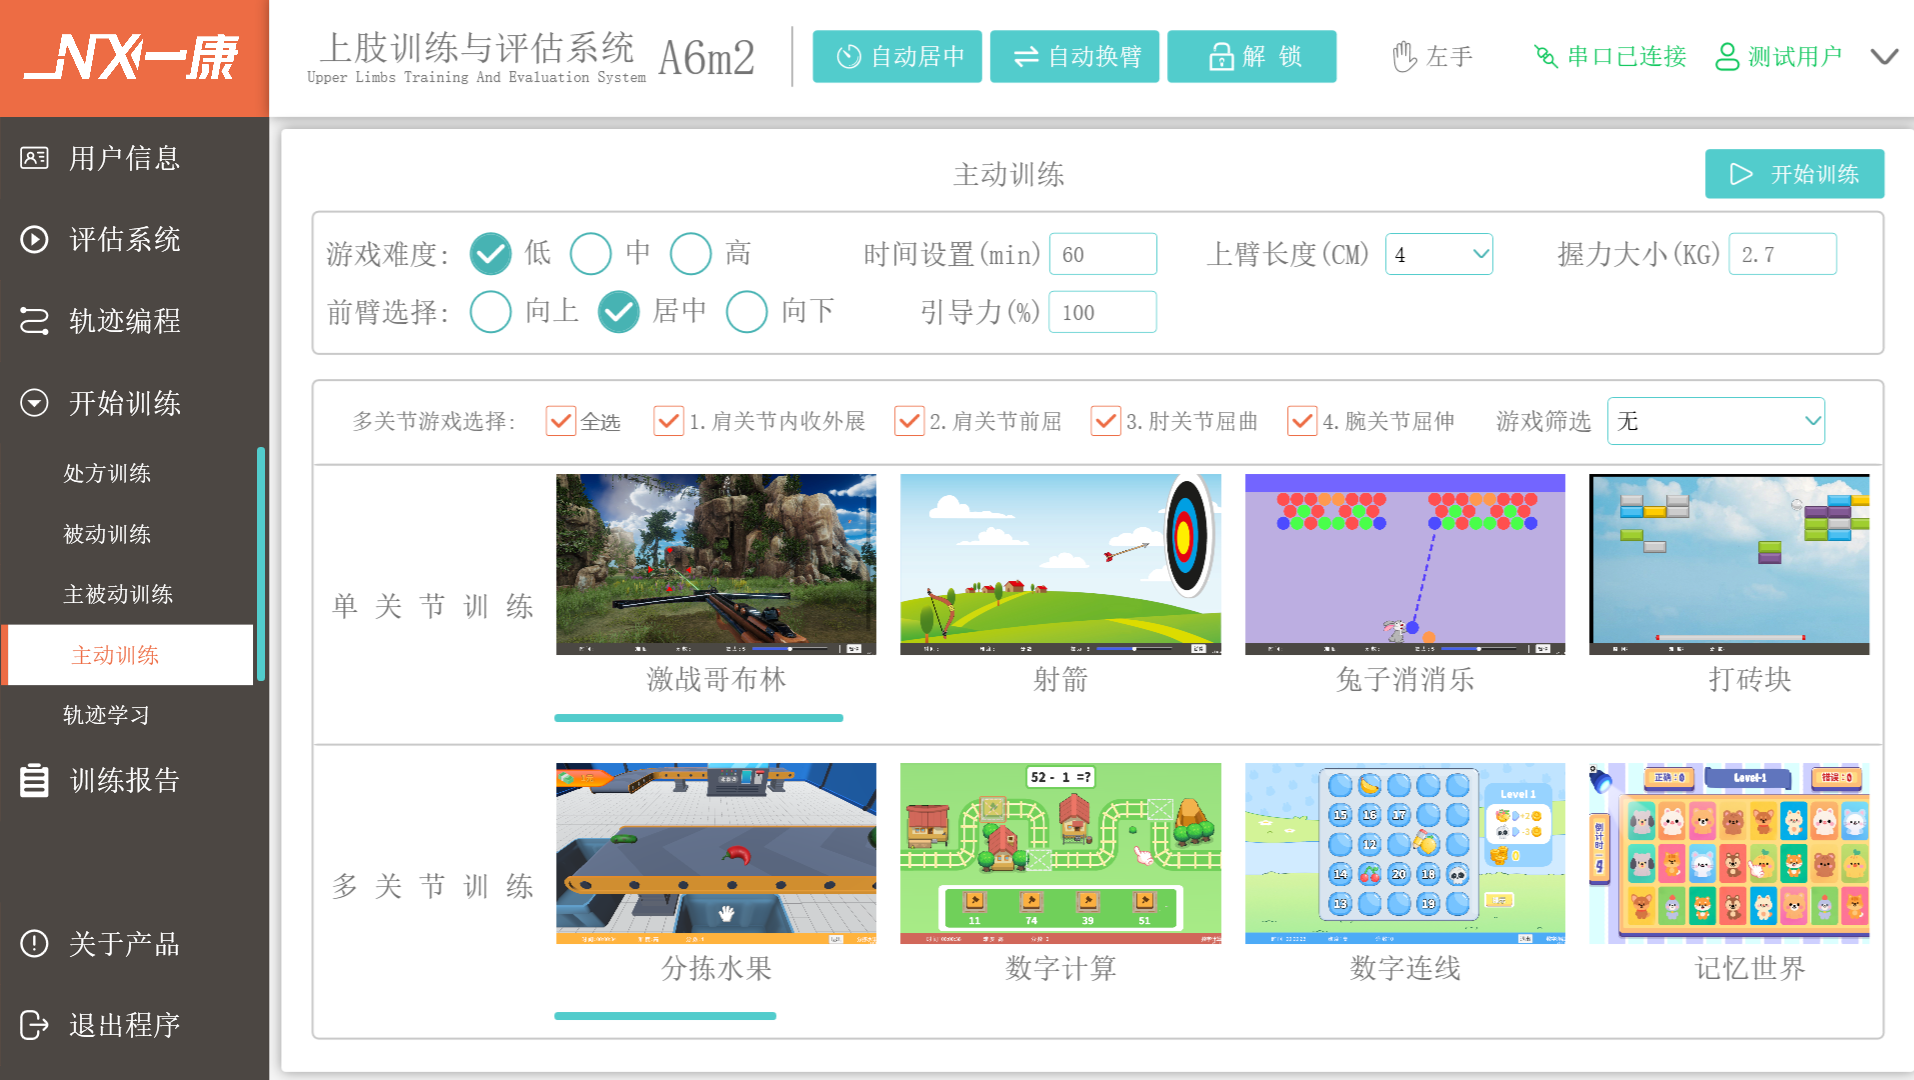Select the 射箭 game thumbnail
This screenshot has width=1914, height=1080.
pos(1060,564)
